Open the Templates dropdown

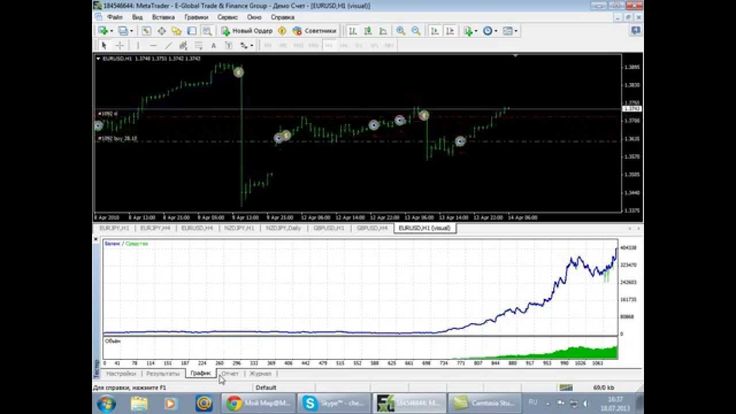[x=510, y=31]
